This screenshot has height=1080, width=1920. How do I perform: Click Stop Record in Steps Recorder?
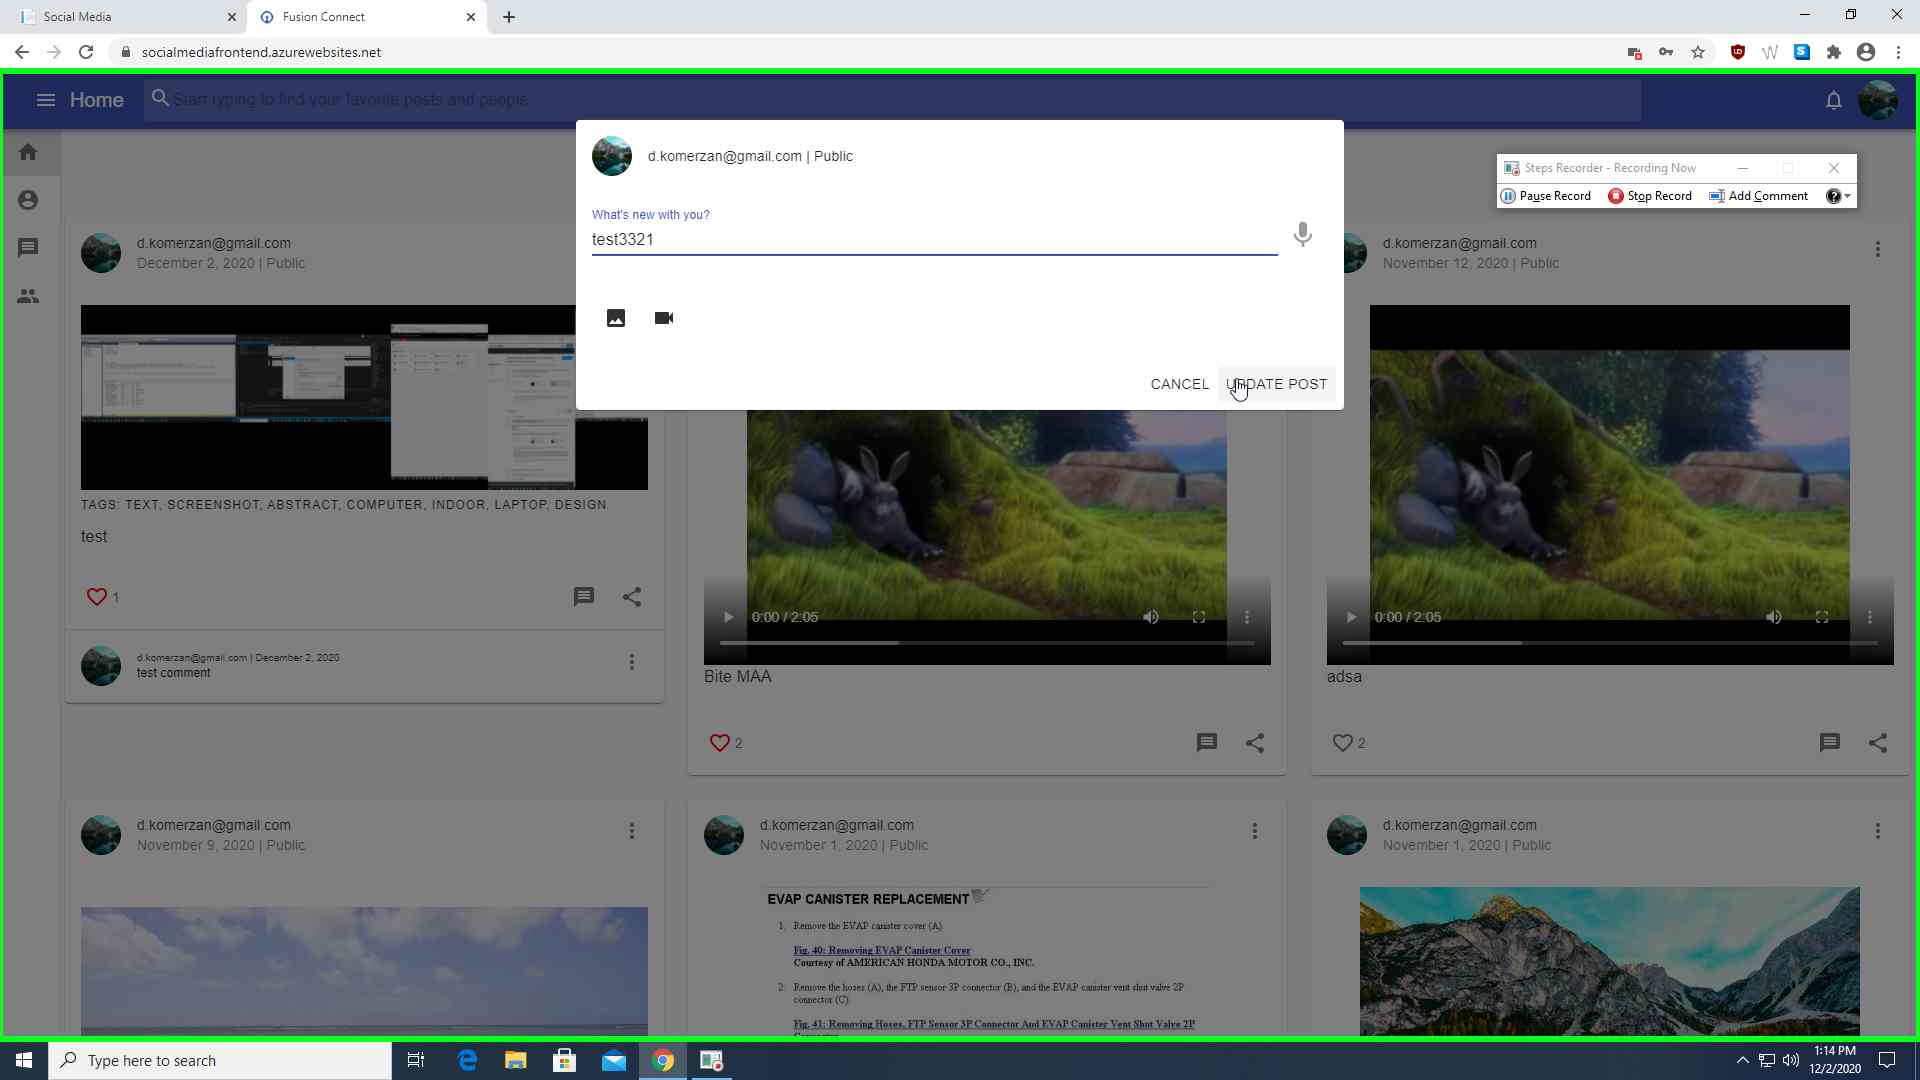1650,196
